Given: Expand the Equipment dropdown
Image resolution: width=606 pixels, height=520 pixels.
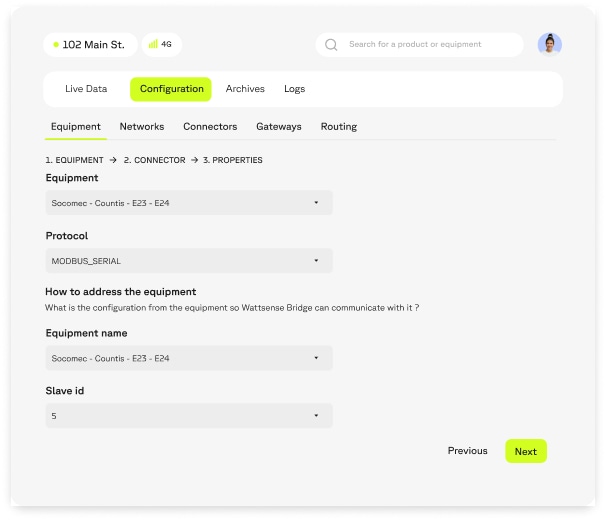Looking at the screenshot, I should 189,203.
